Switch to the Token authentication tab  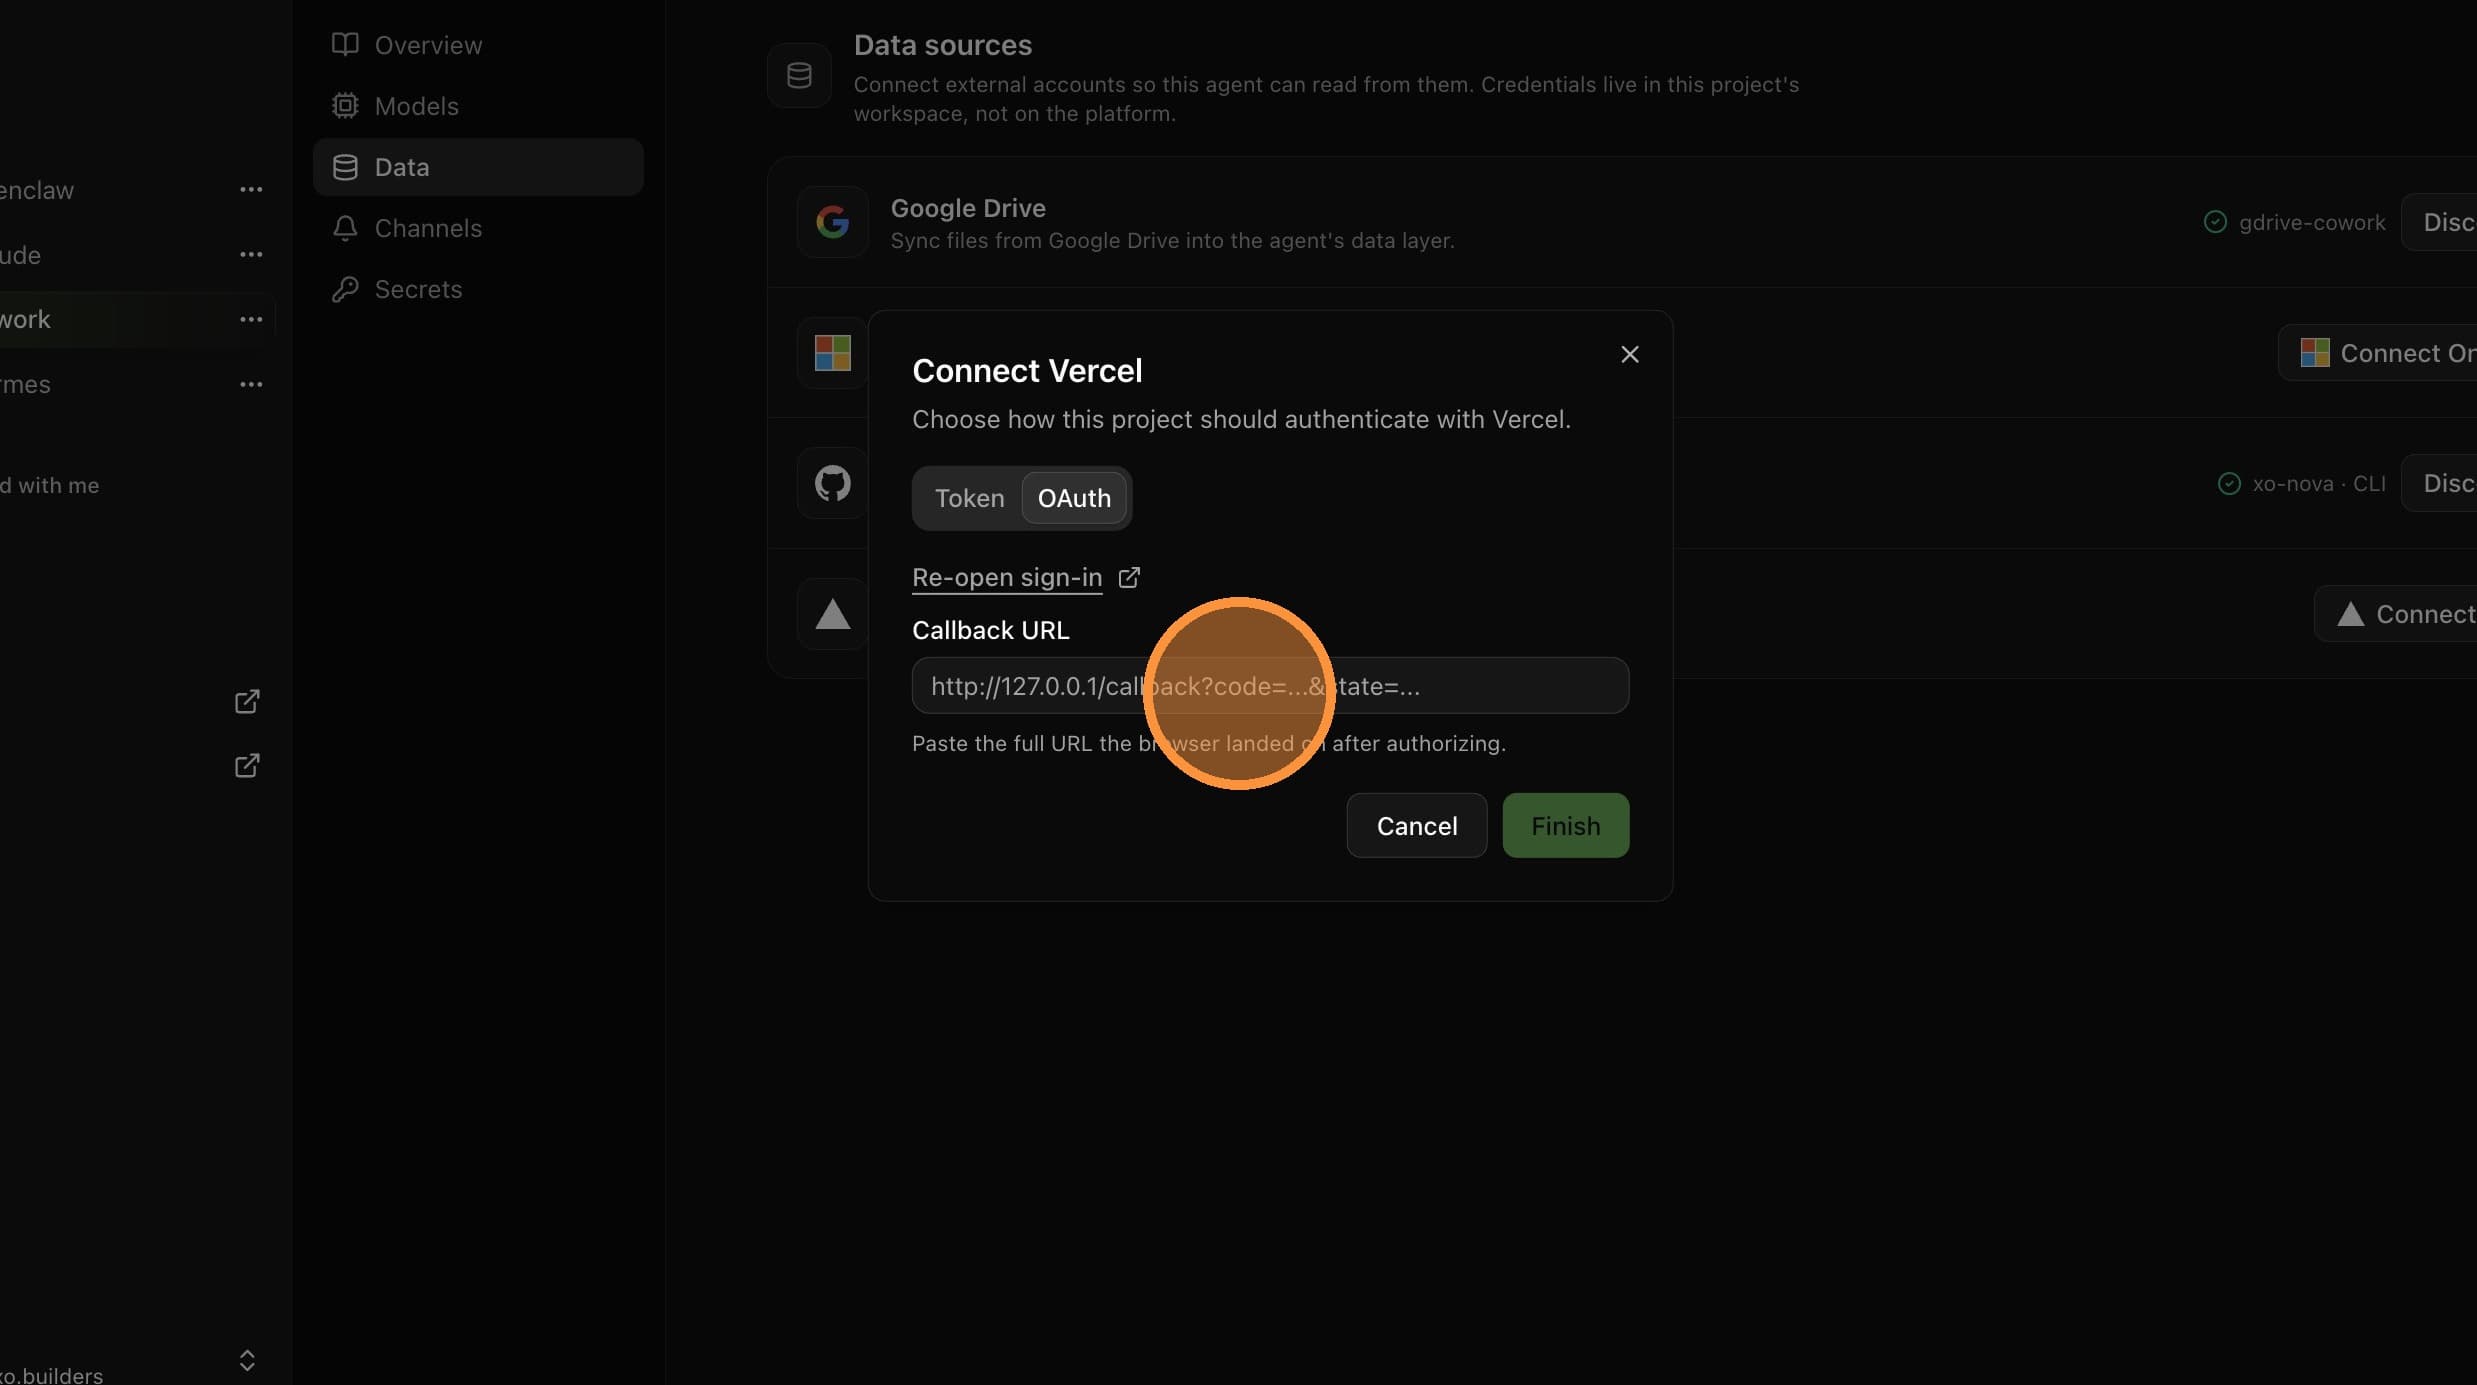[969, 498]
